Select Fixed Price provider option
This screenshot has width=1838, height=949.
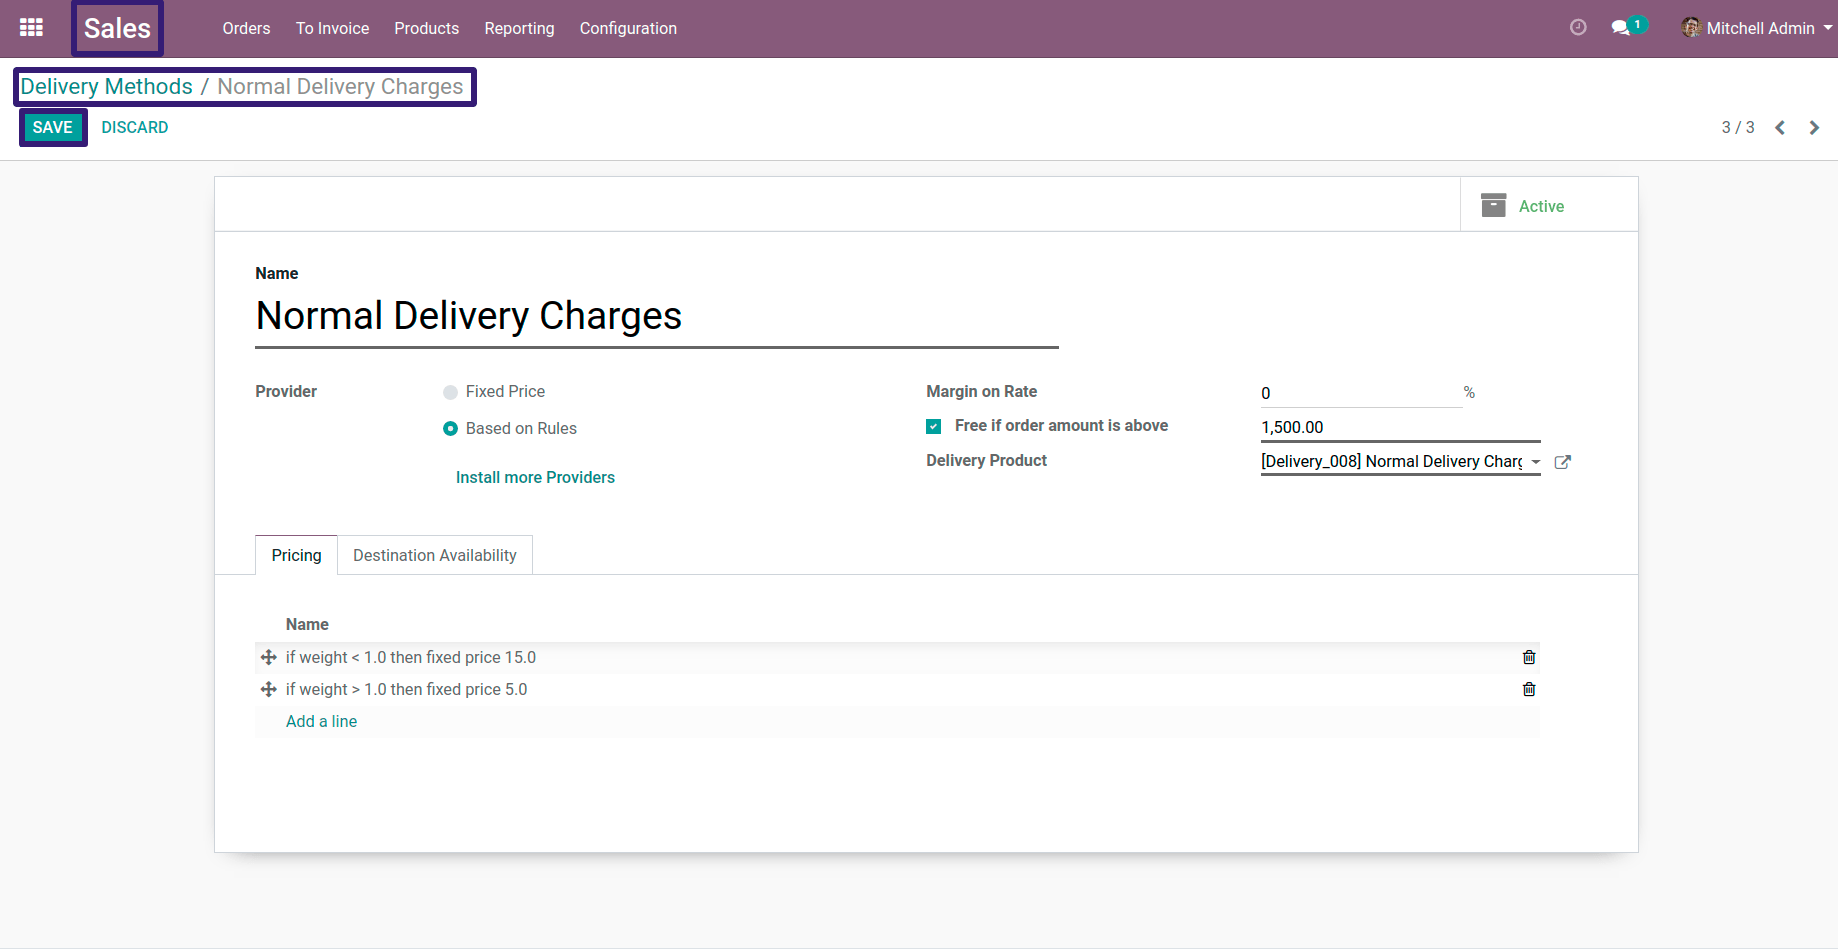coord(450,392)
